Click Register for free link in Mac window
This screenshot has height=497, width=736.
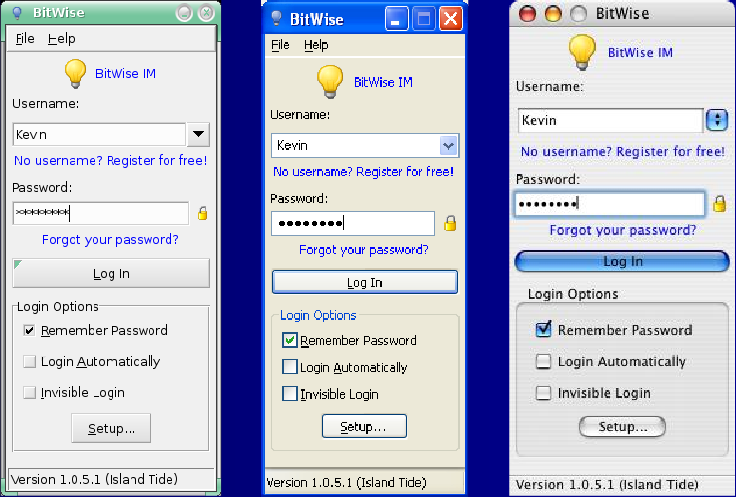pos(622,152)
